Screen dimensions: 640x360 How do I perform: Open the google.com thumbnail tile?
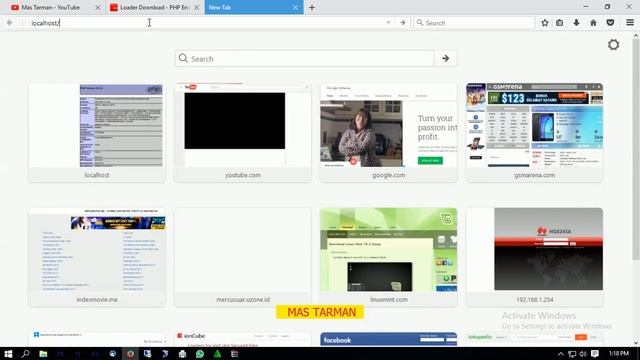[x=388, y=133]
